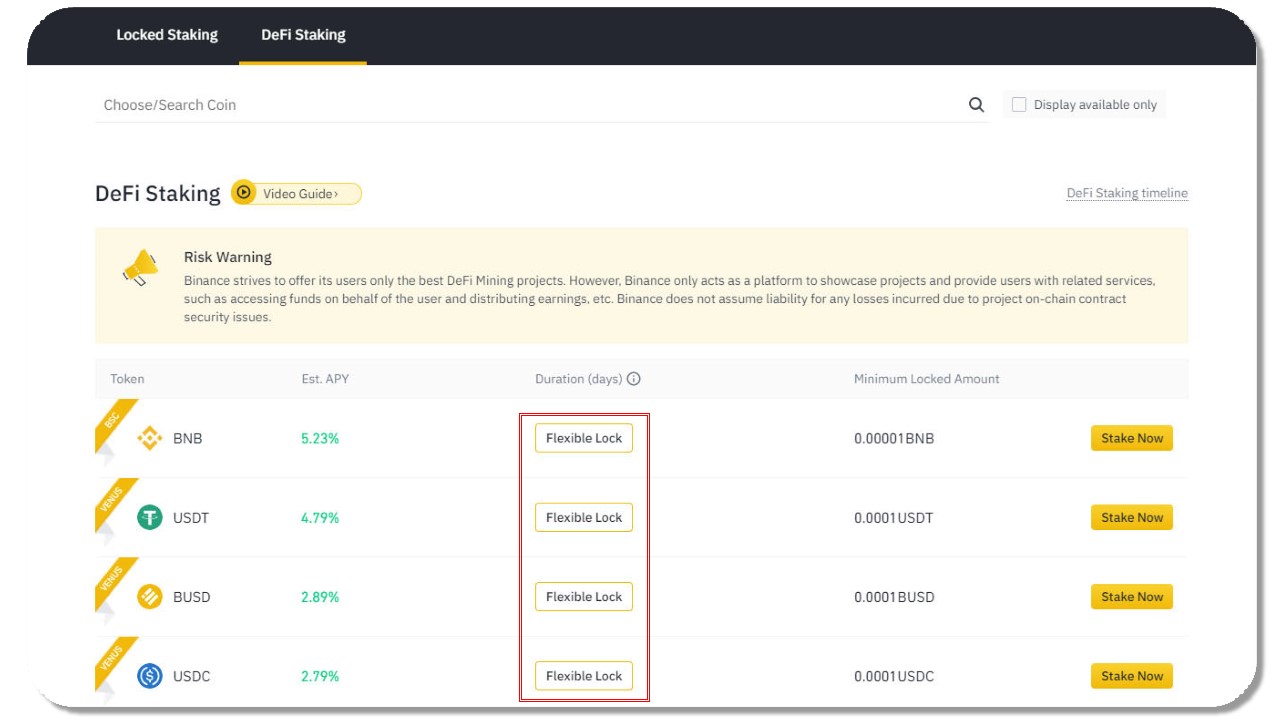Click the USDT token name
This screenshot has height=720, width=1280.
coord(191,518)
